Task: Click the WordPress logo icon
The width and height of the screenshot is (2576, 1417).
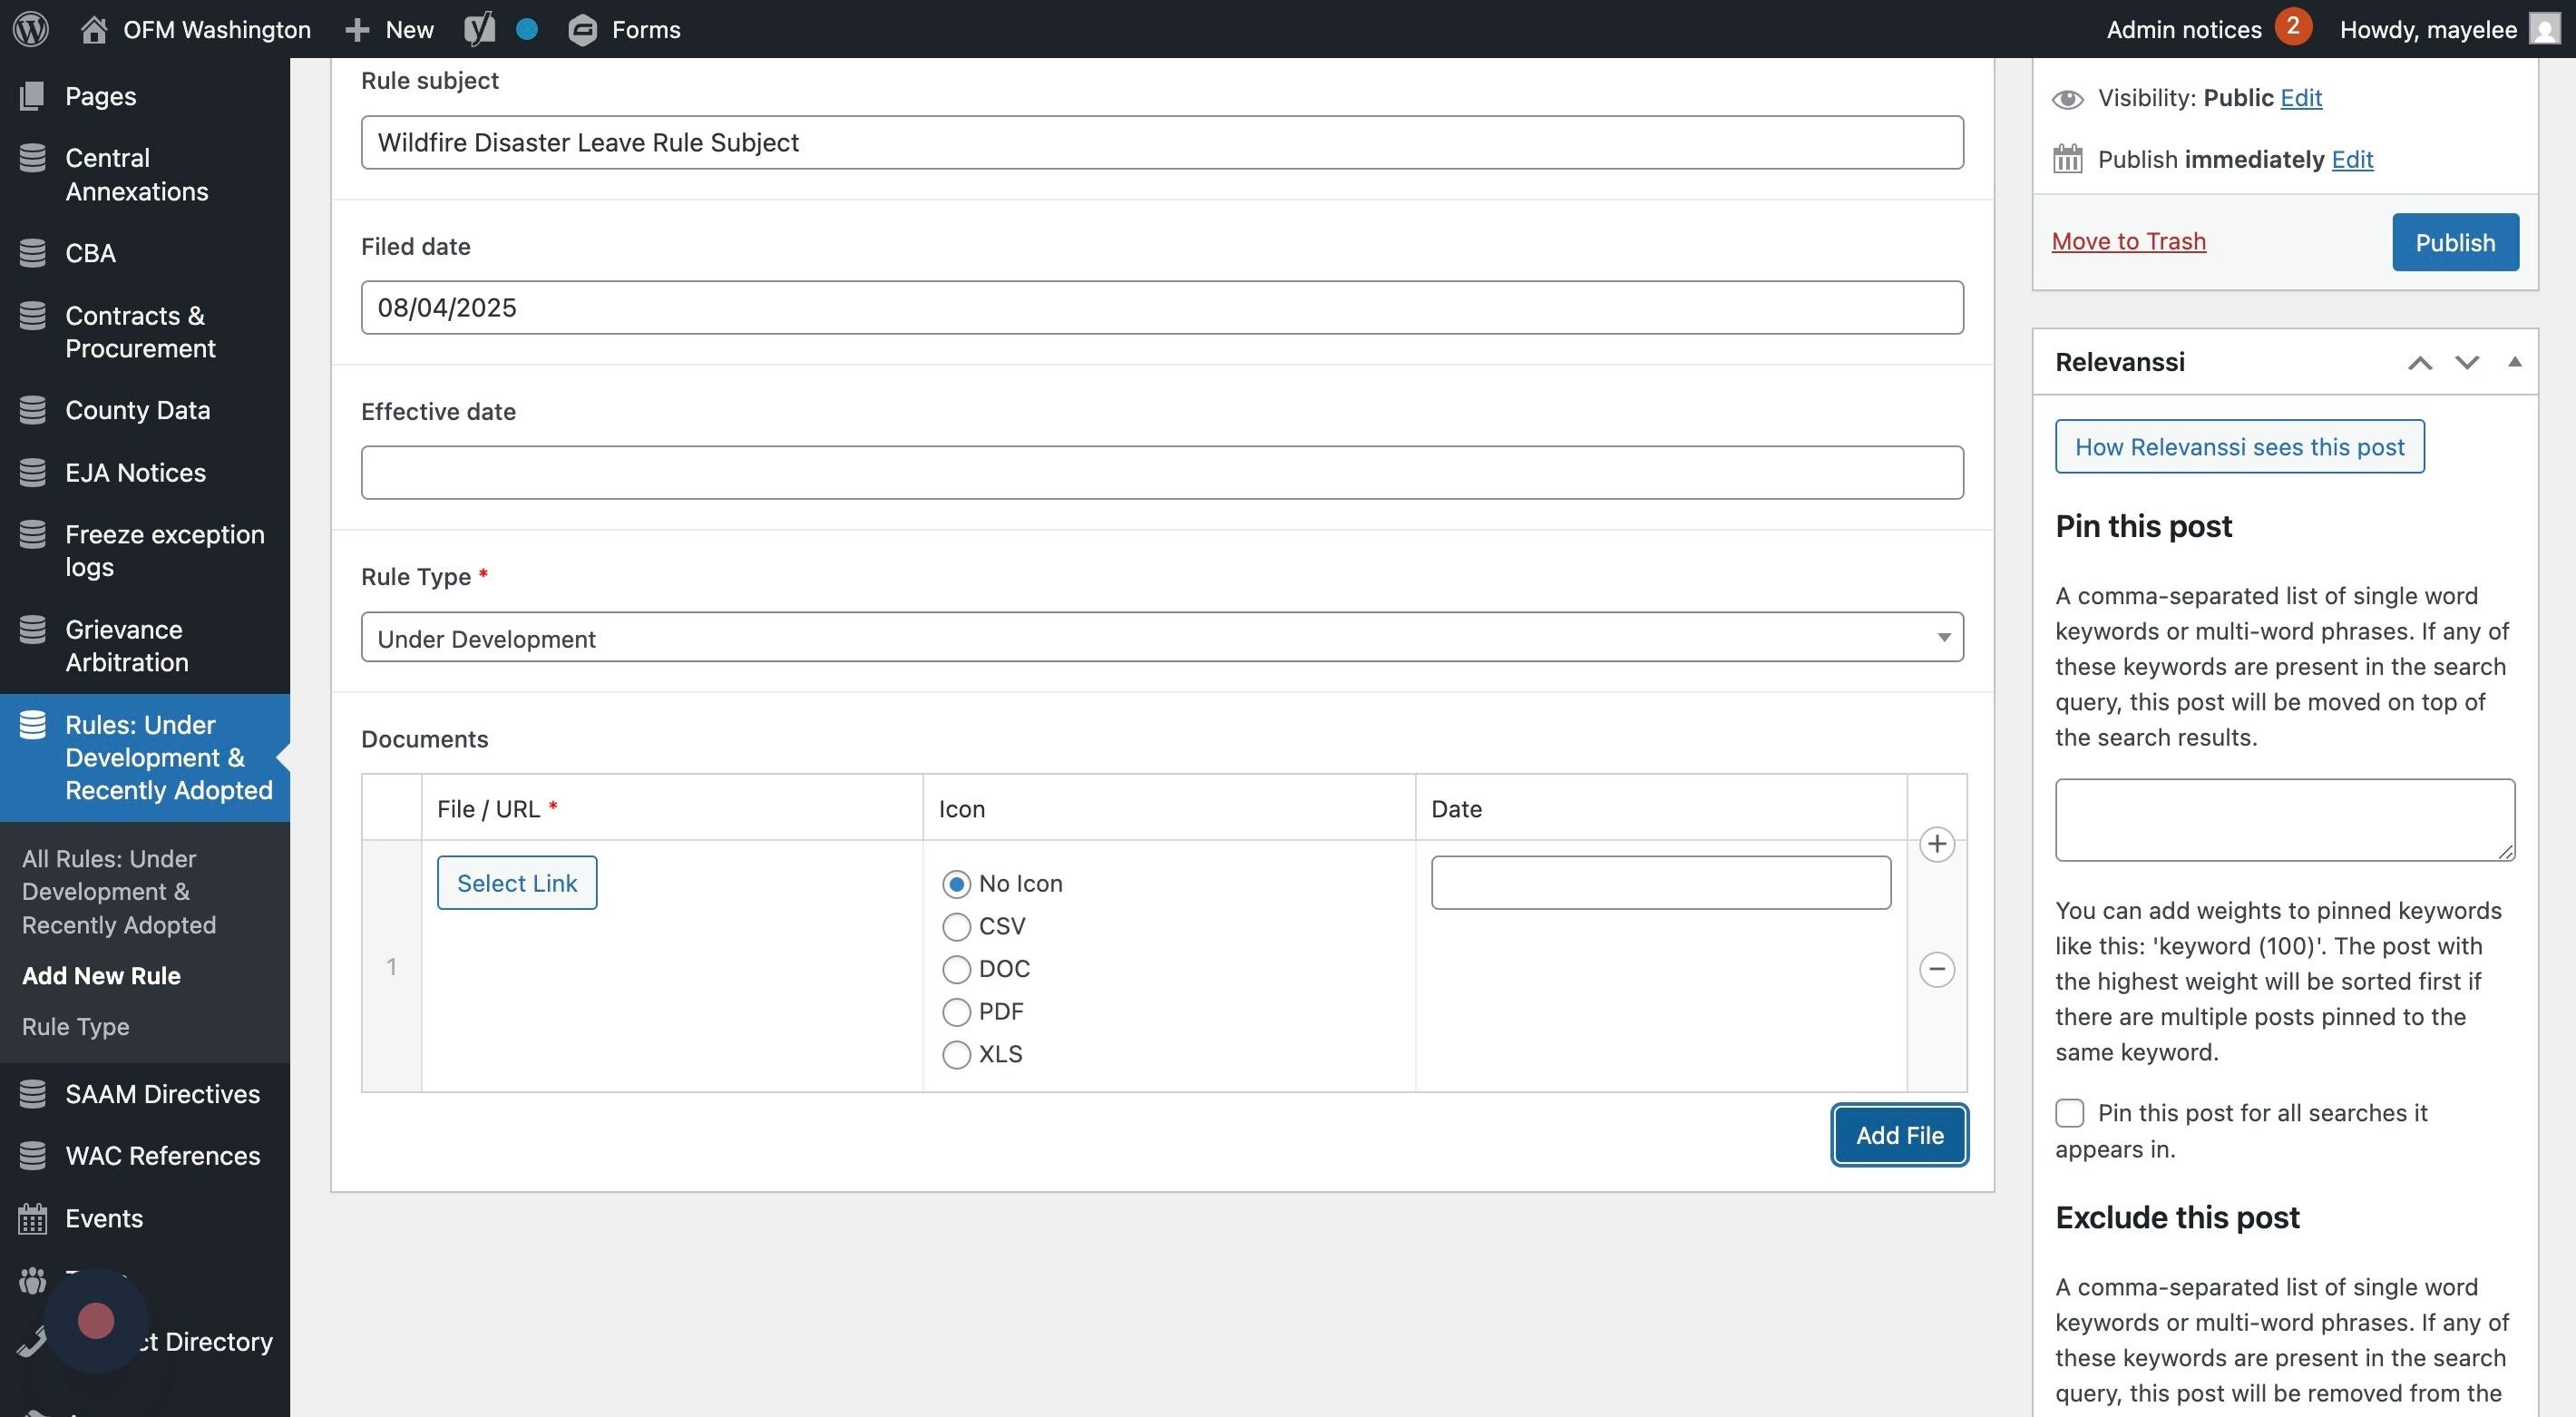Action: [31, 29]
